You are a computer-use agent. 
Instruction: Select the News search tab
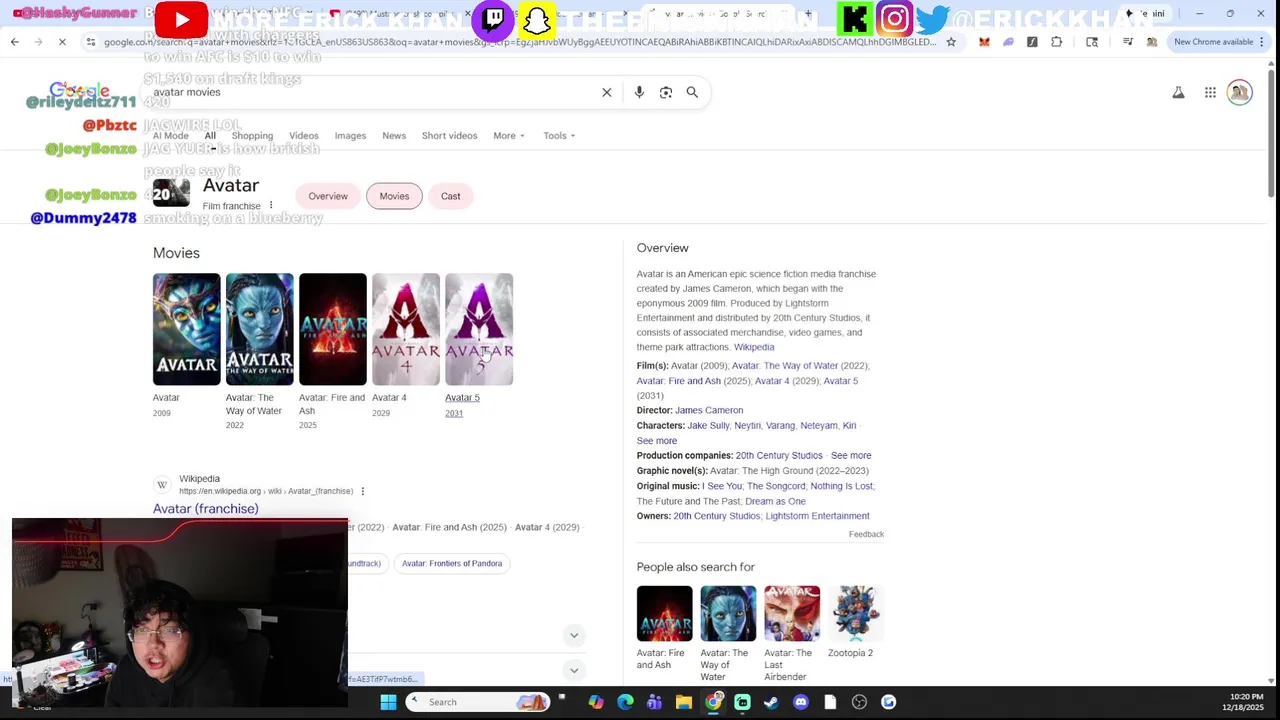point(394,136)
